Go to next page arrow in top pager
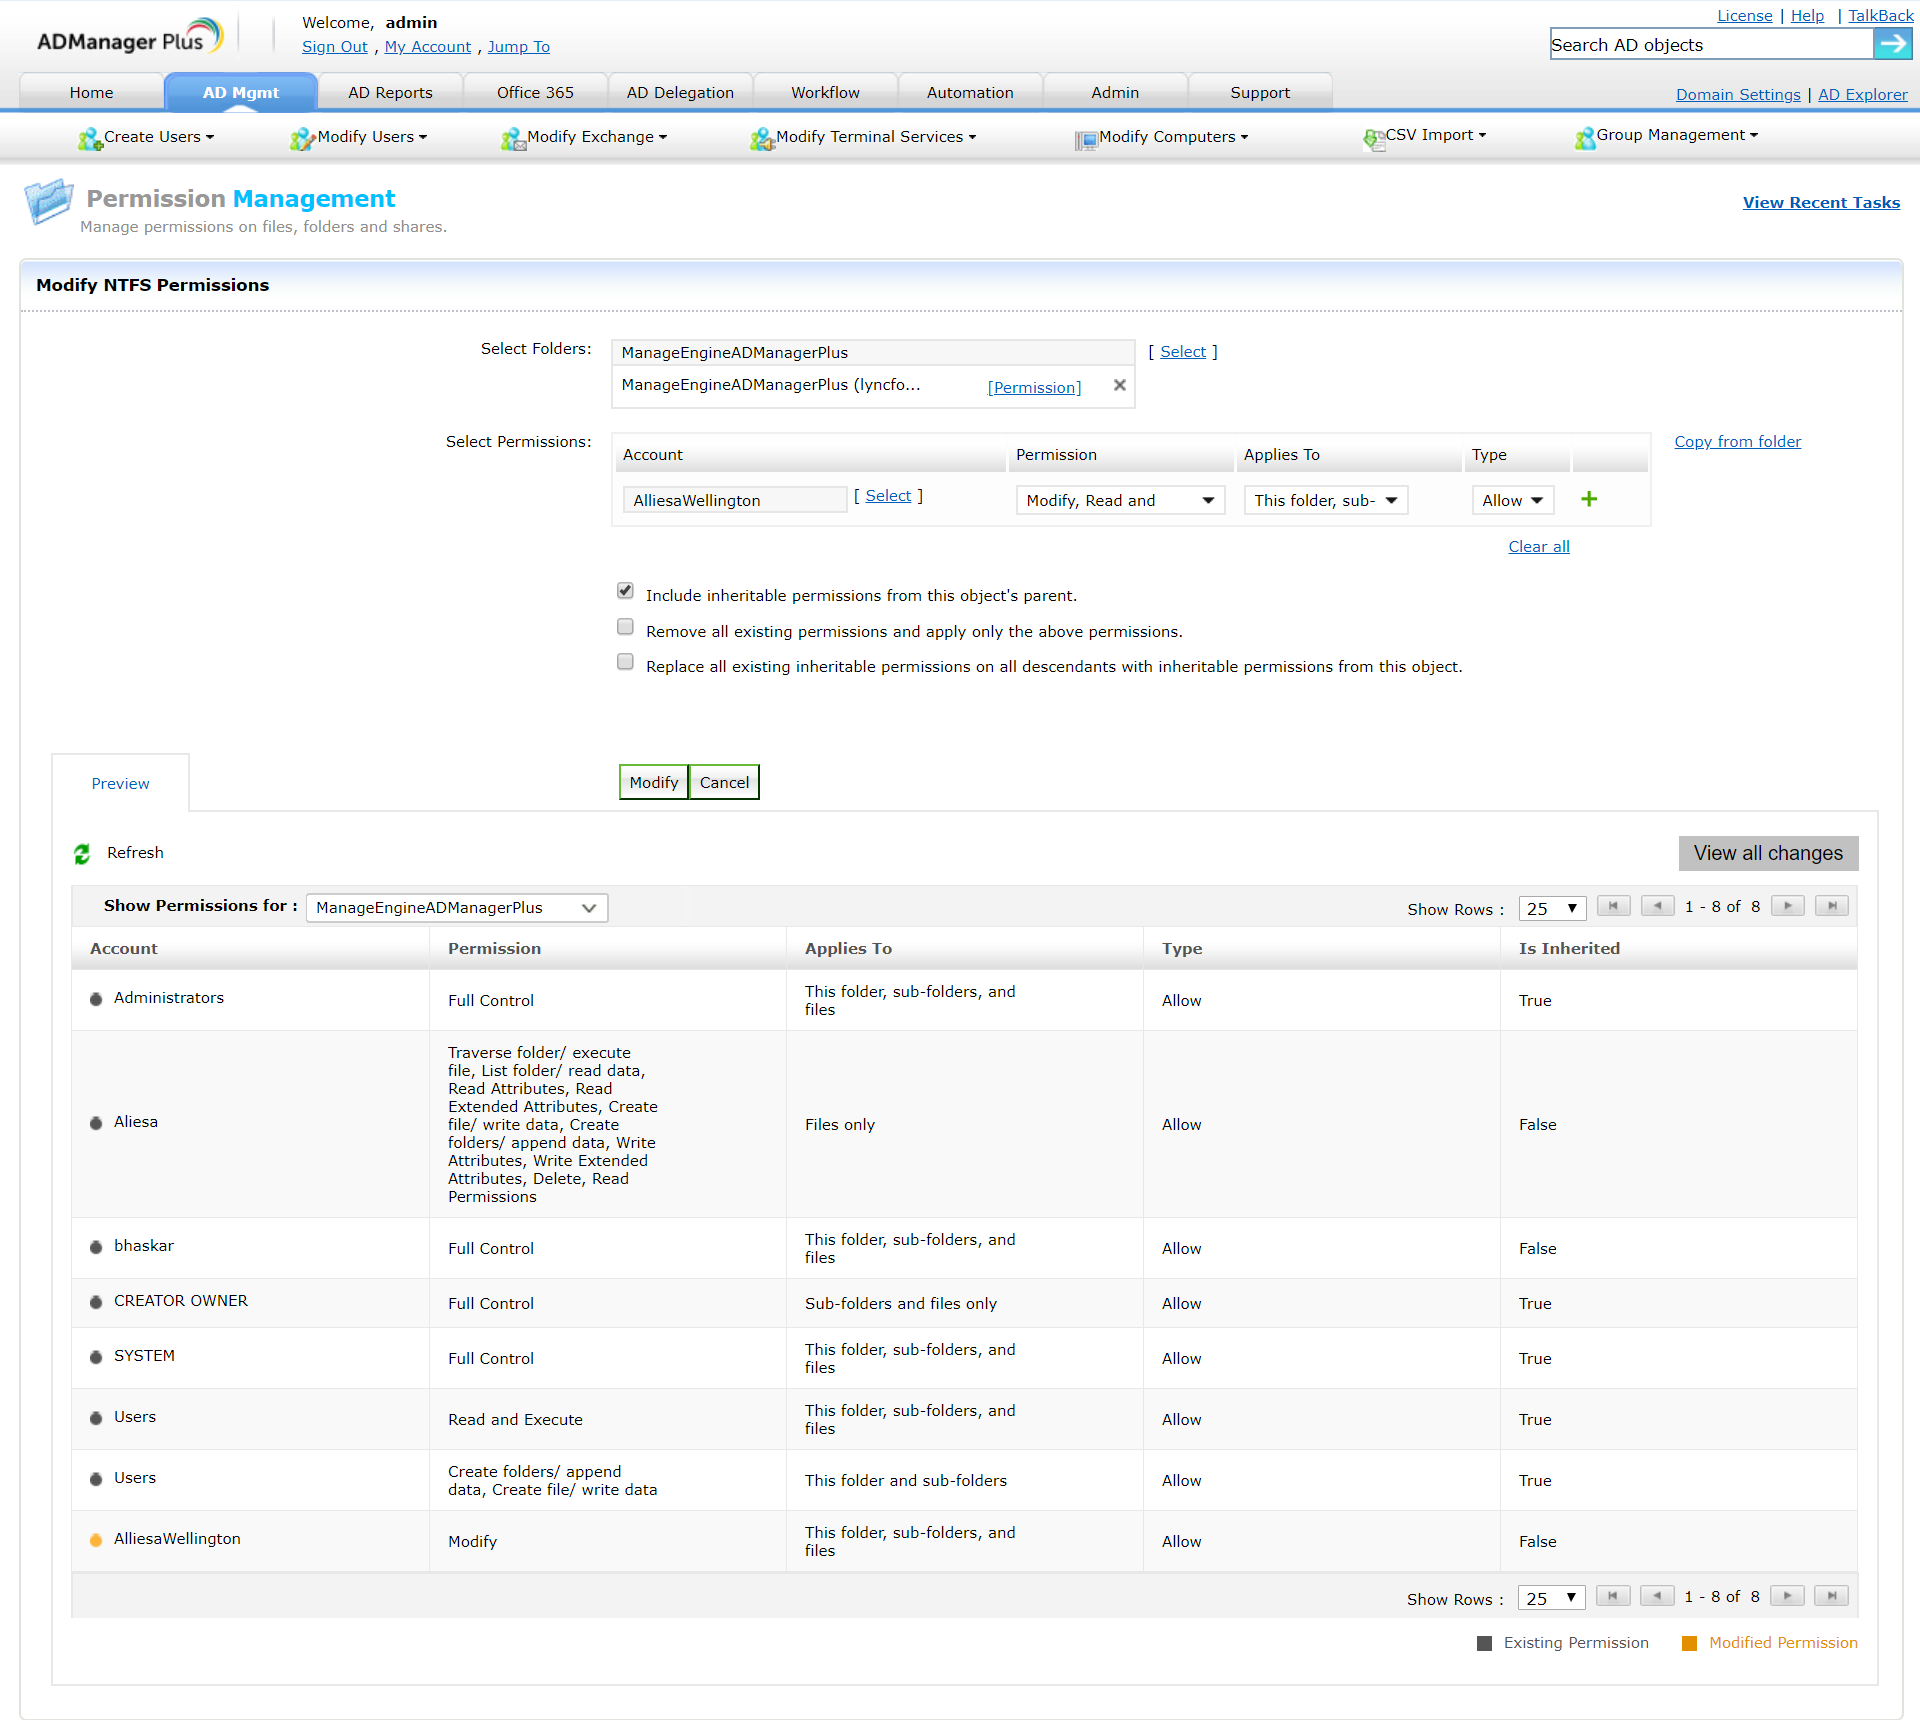The width and height of the screenshot is (1920, 1720). coord(1787,906)
